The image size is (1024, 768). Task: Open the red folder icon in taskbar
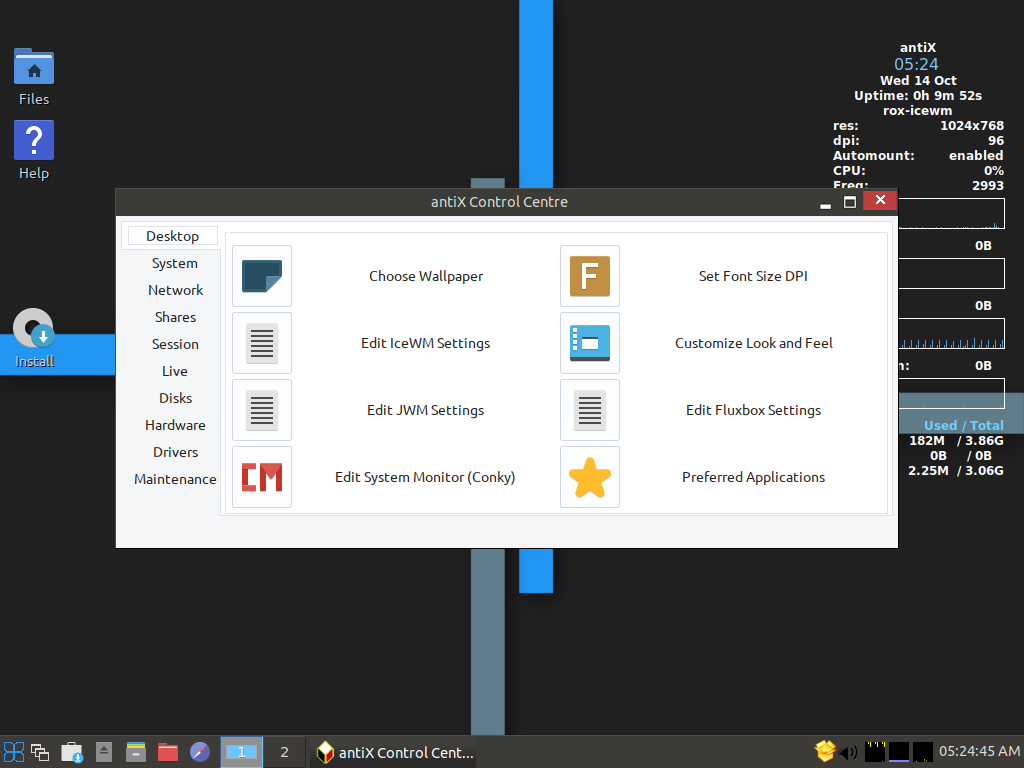point(168,752)
